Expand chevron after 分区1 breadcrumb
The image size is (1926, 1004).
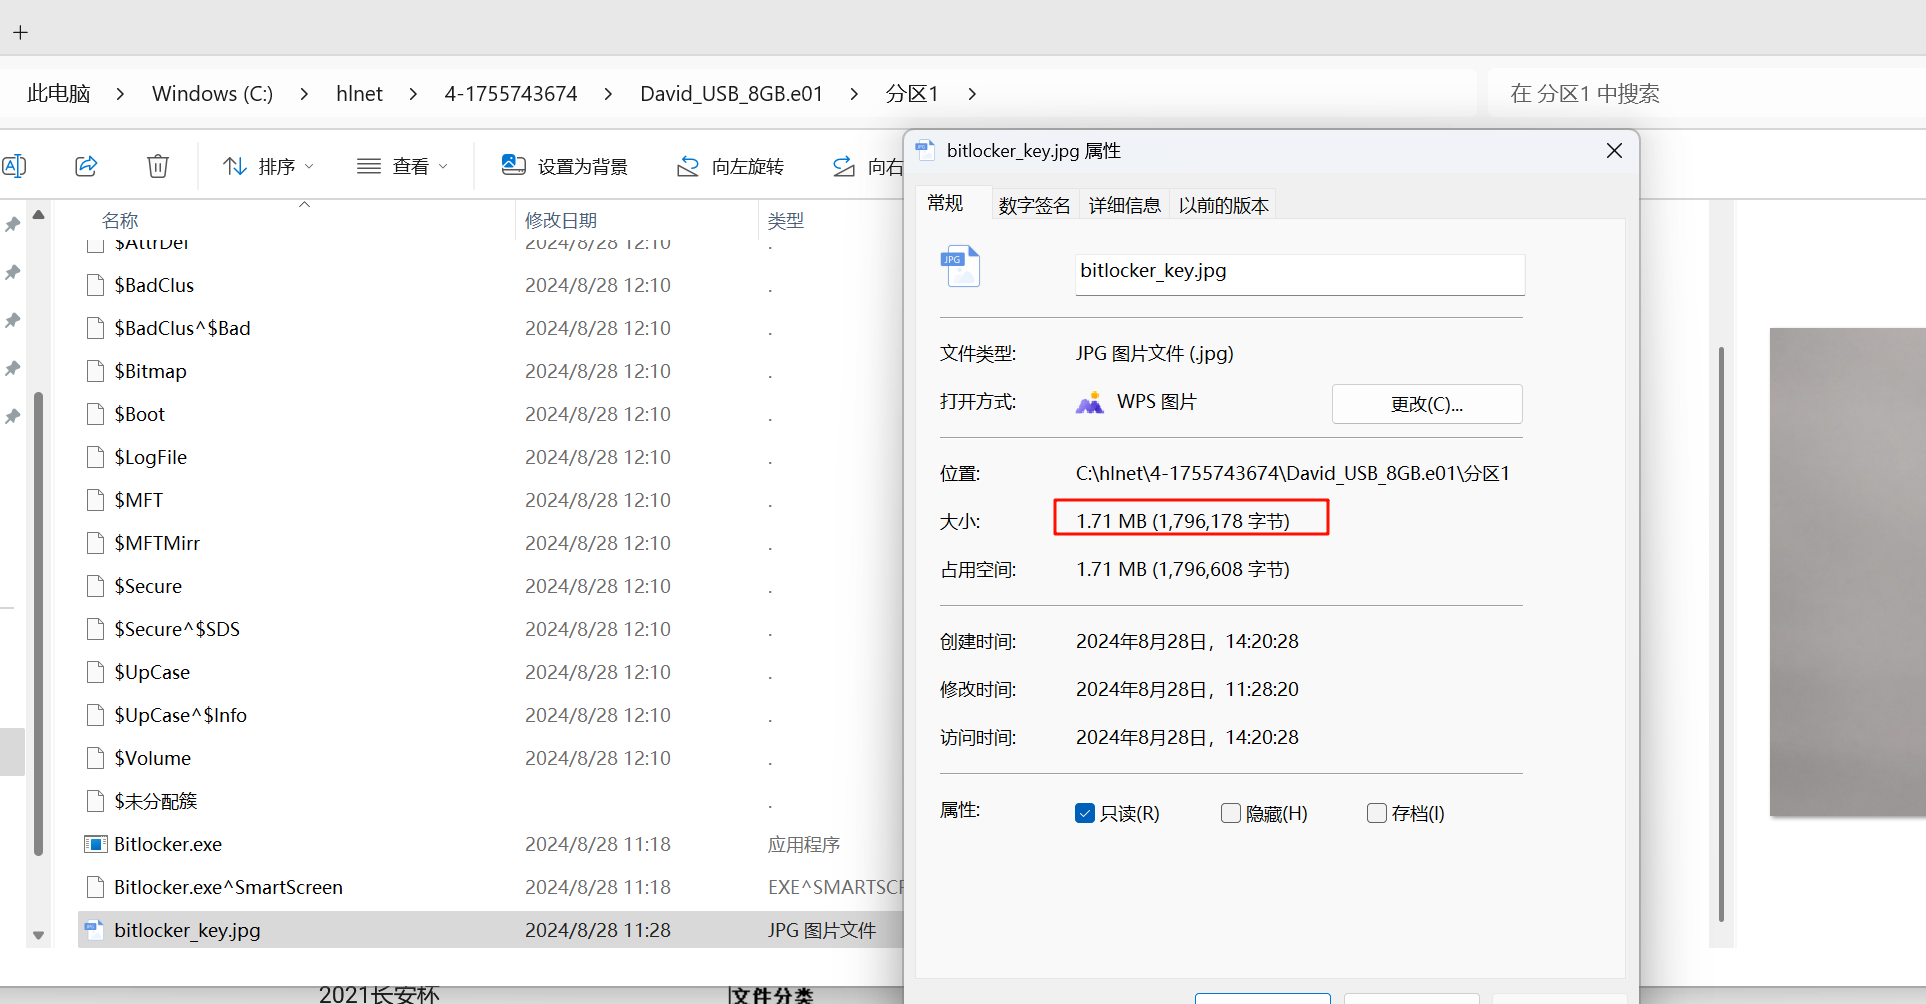click(x=972, y=94)
